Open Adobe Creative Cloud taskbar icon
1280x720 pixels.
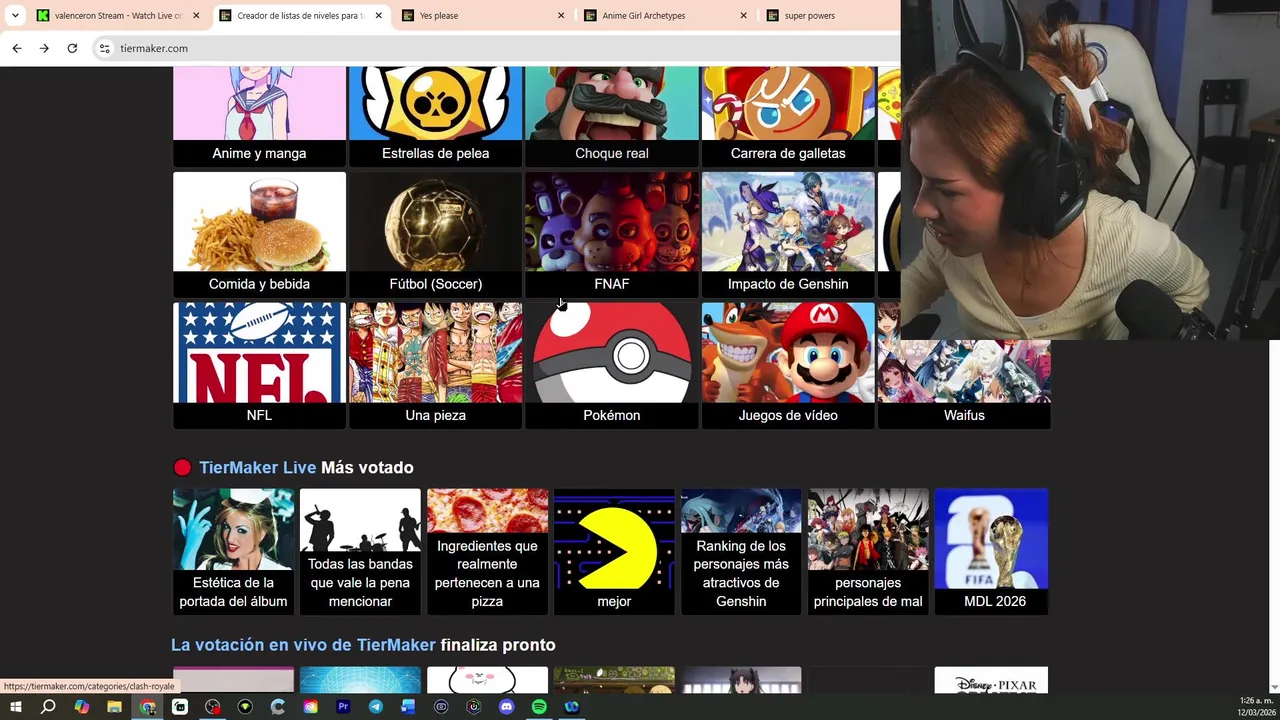[310, 707]
